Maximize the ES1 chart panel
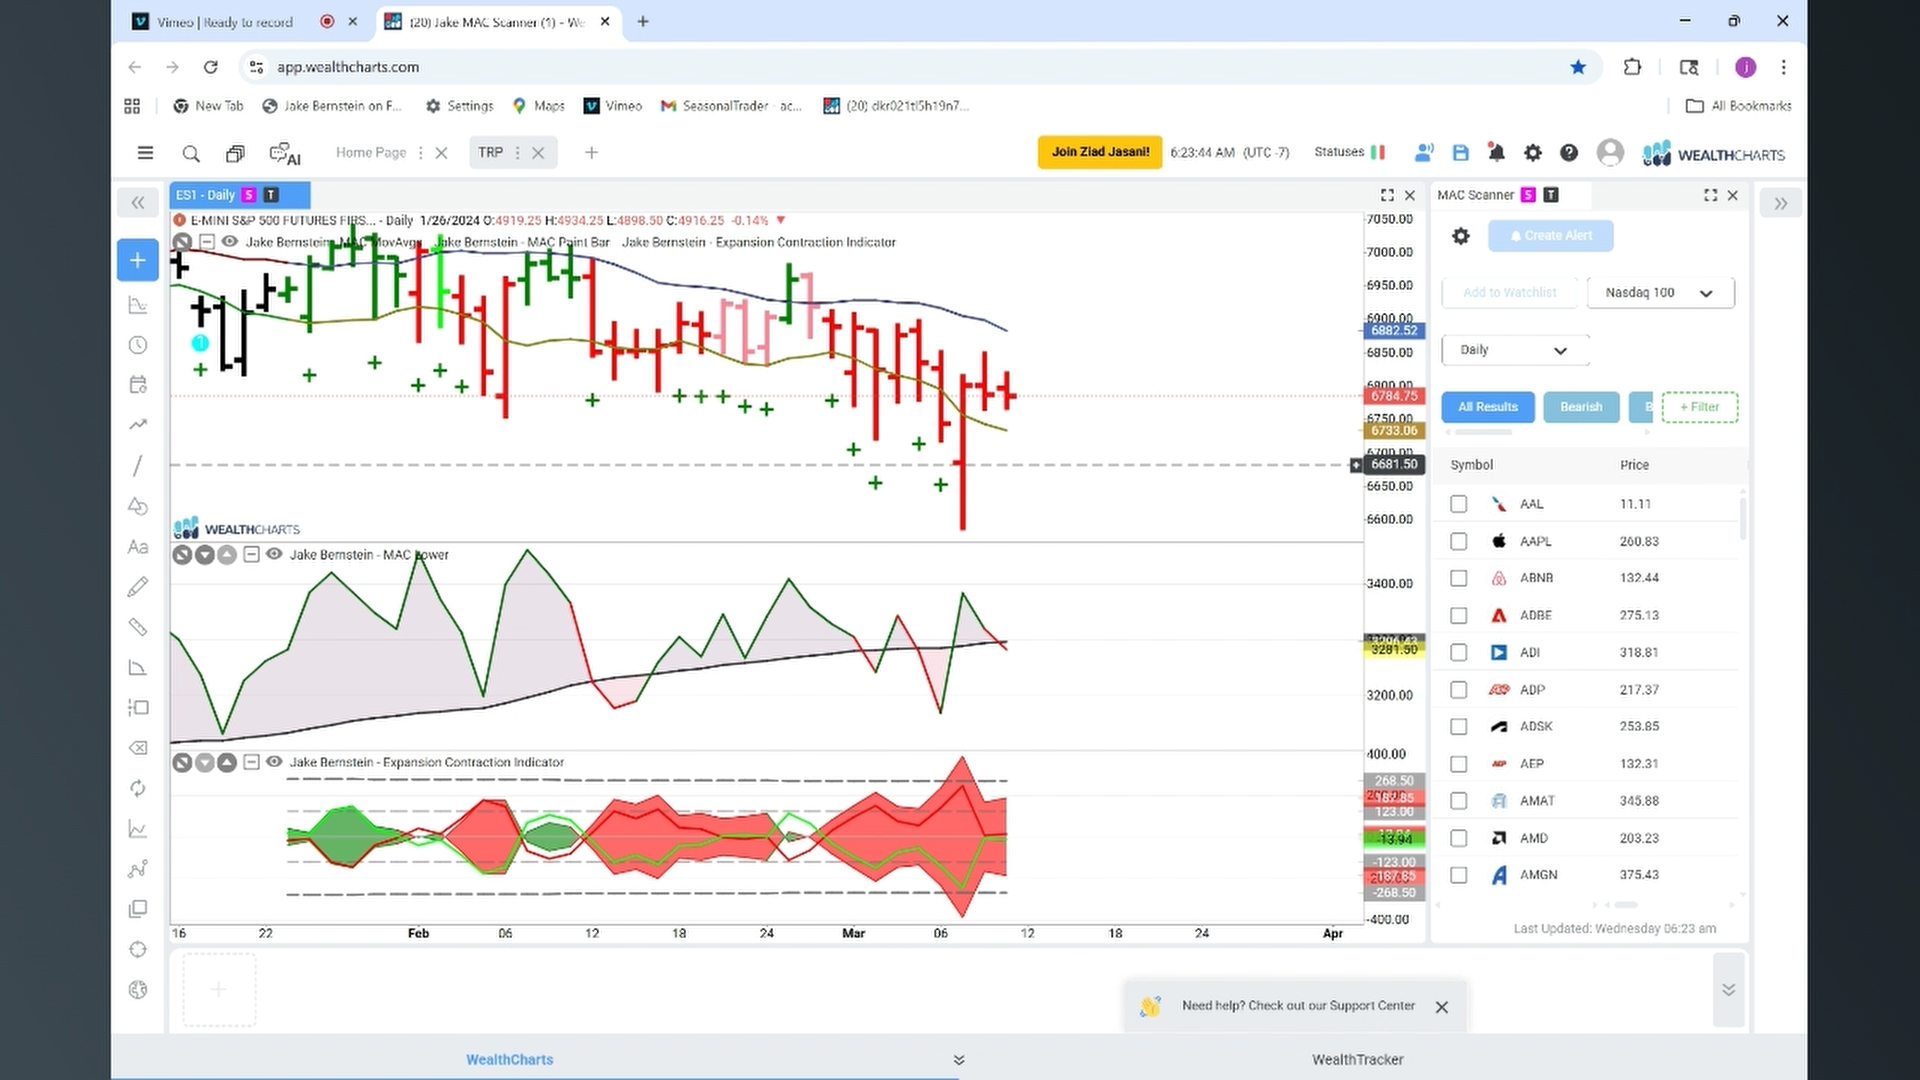Viewport: 1920px width, 1080px height. [1387, 195]
